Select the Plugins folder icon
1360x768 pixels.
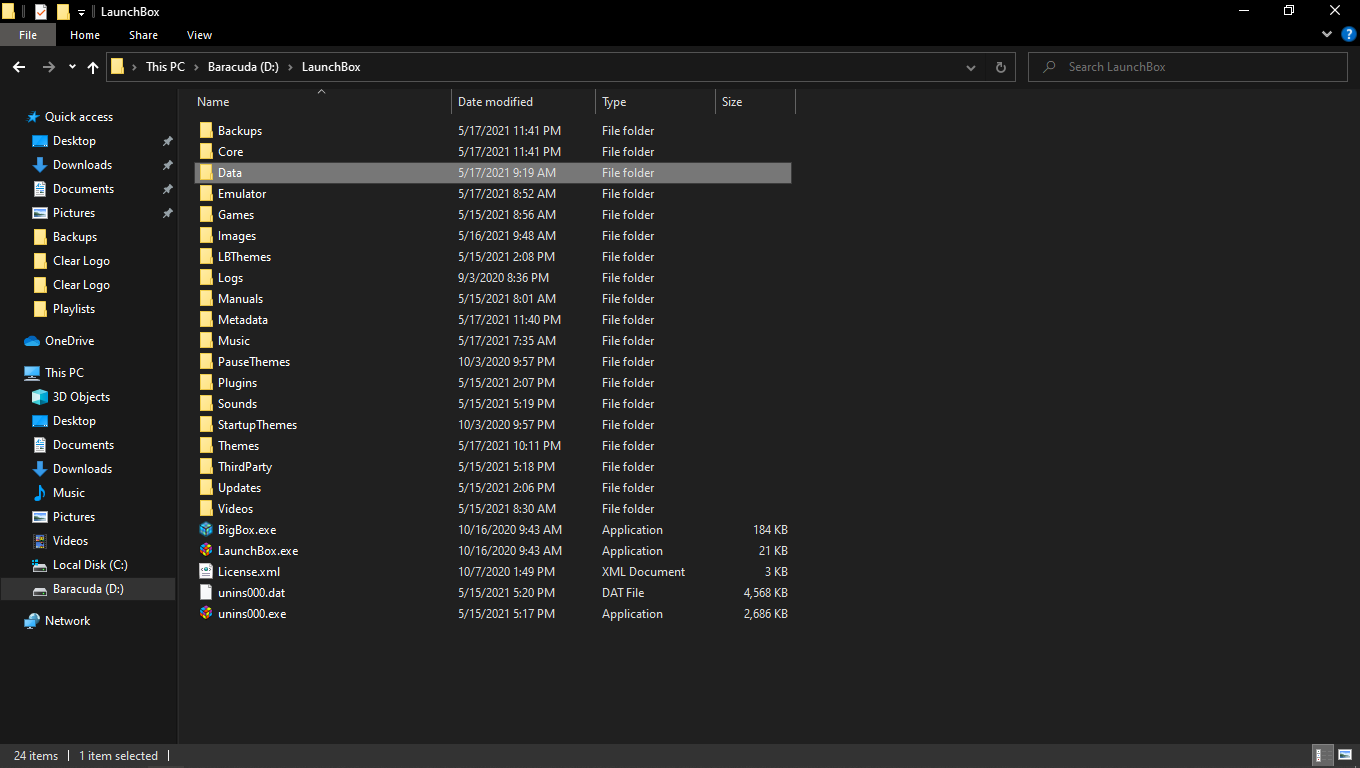(x=206, y=383)
